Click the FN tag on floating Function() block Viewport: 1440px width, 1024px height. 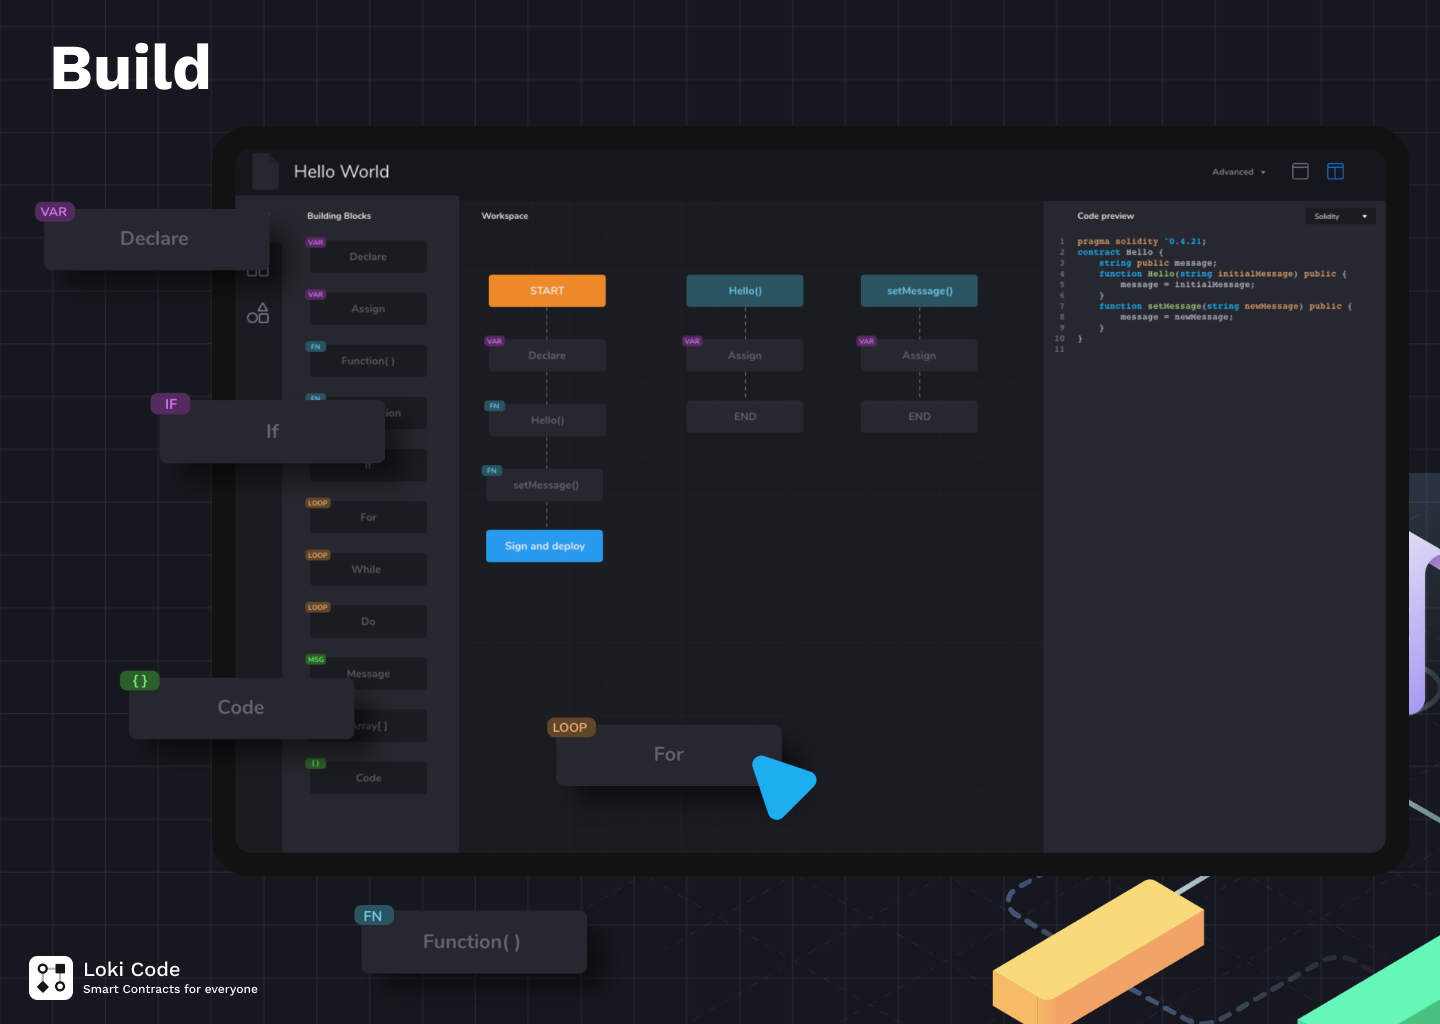tap(373, 915)
